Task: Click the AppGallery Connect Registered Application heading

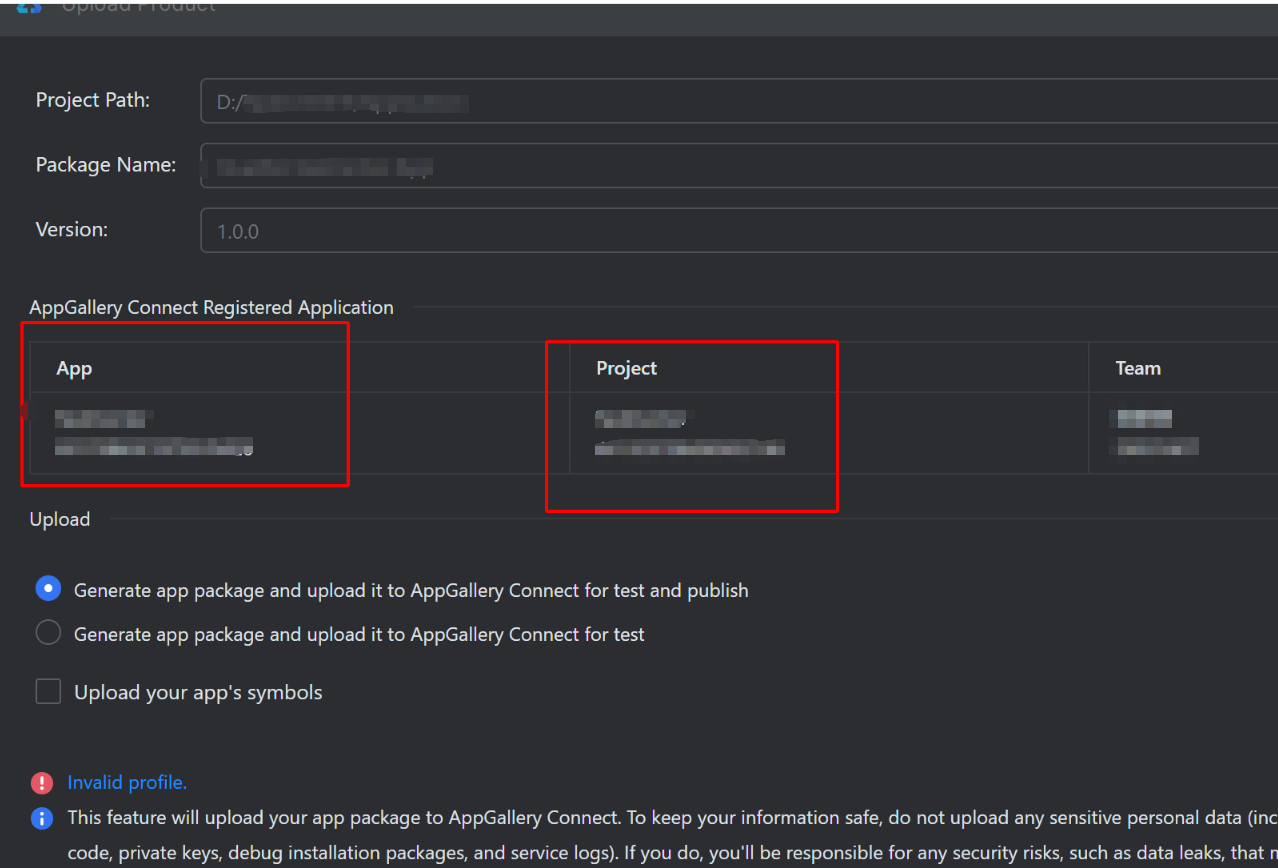Action: point(212,308)
